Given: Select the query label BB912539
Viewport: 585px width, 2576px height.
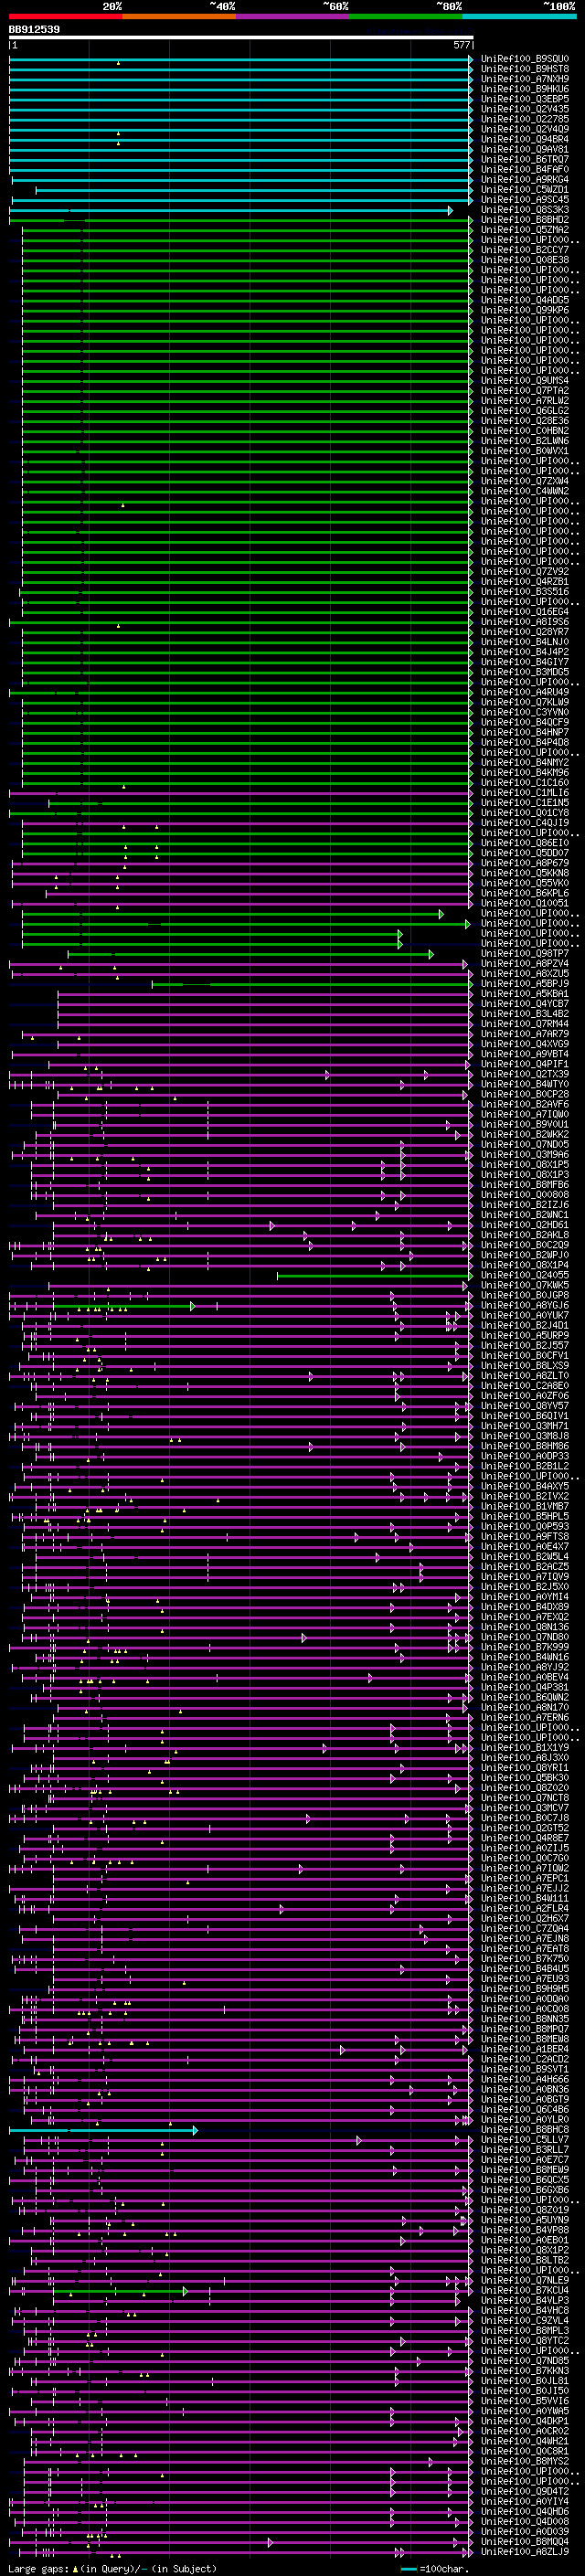Looking at the screenshot, I should (x=34, y=30).
